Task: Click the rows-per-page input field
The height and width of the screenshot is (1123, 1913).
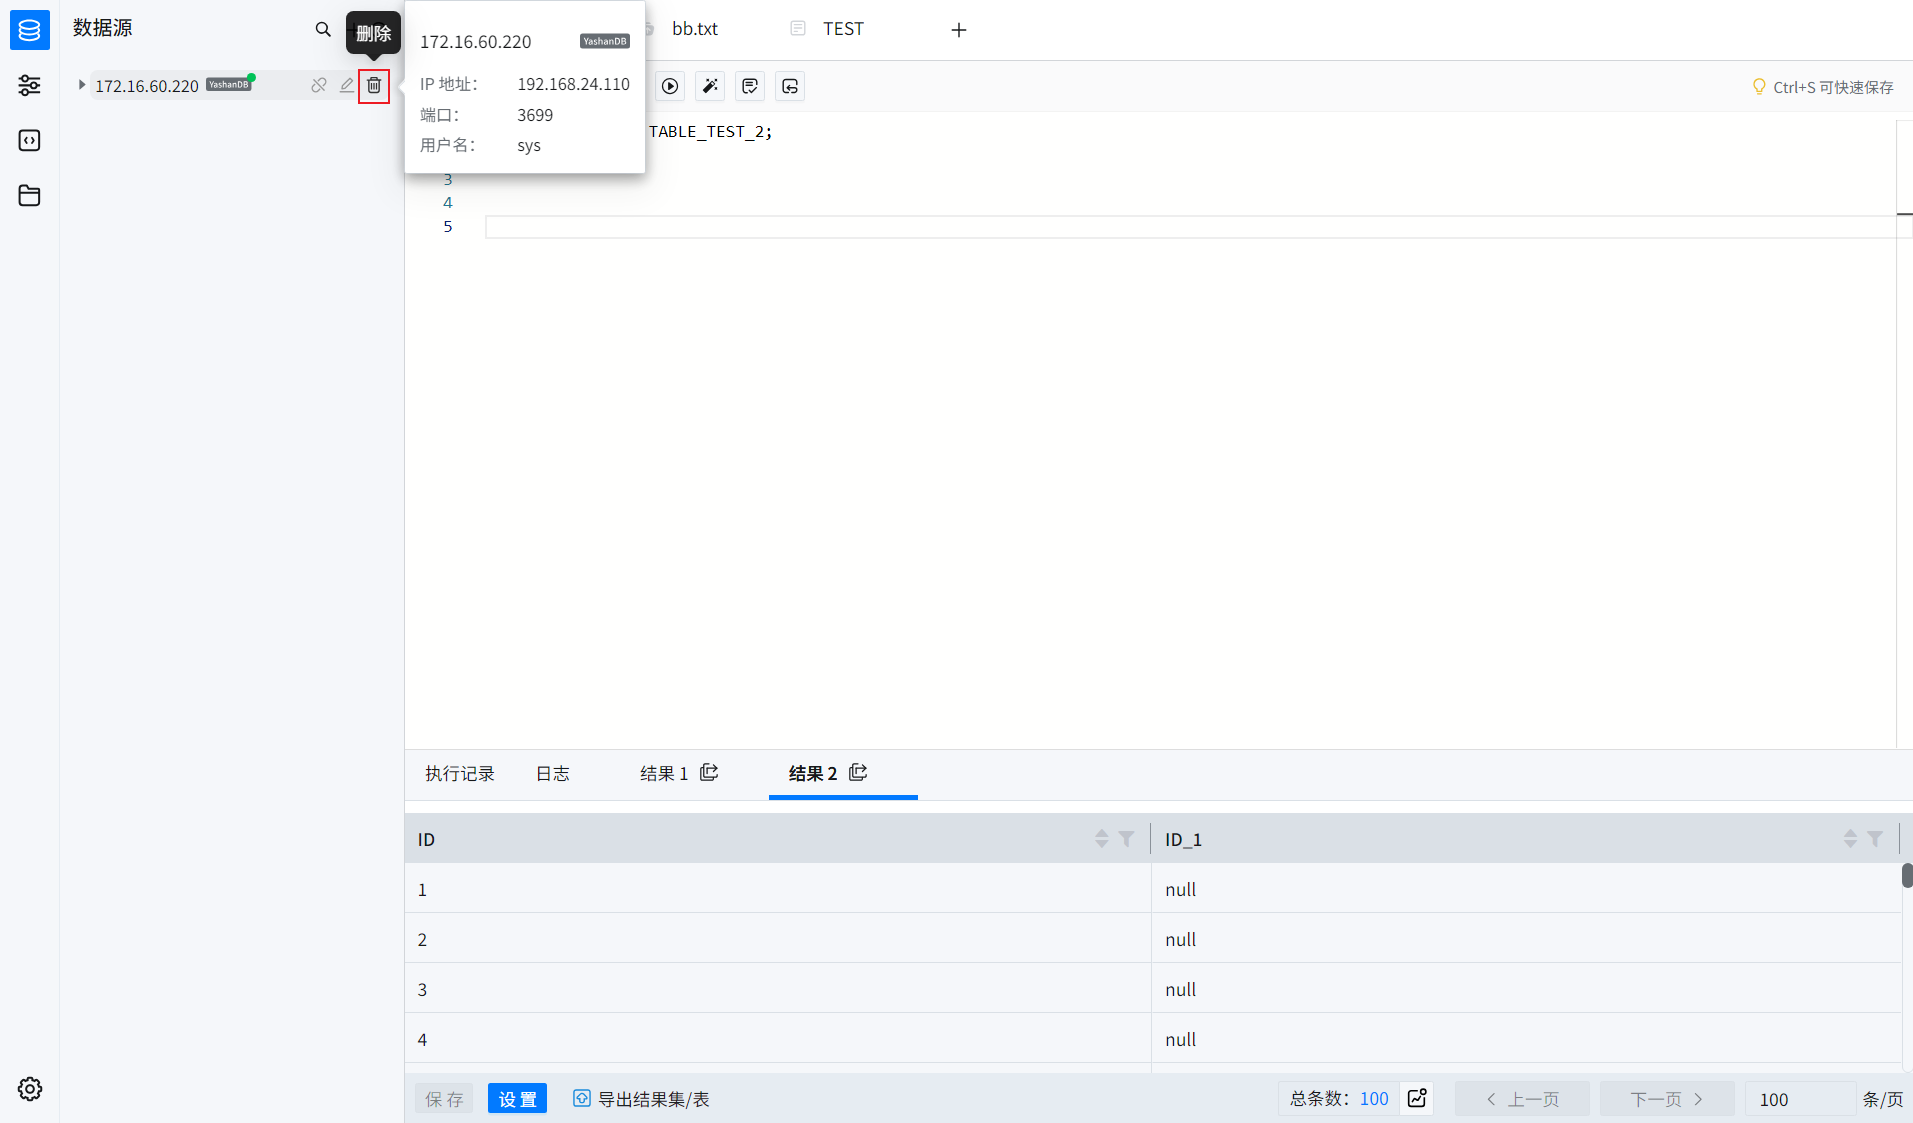Action: click(1800, 1099)
